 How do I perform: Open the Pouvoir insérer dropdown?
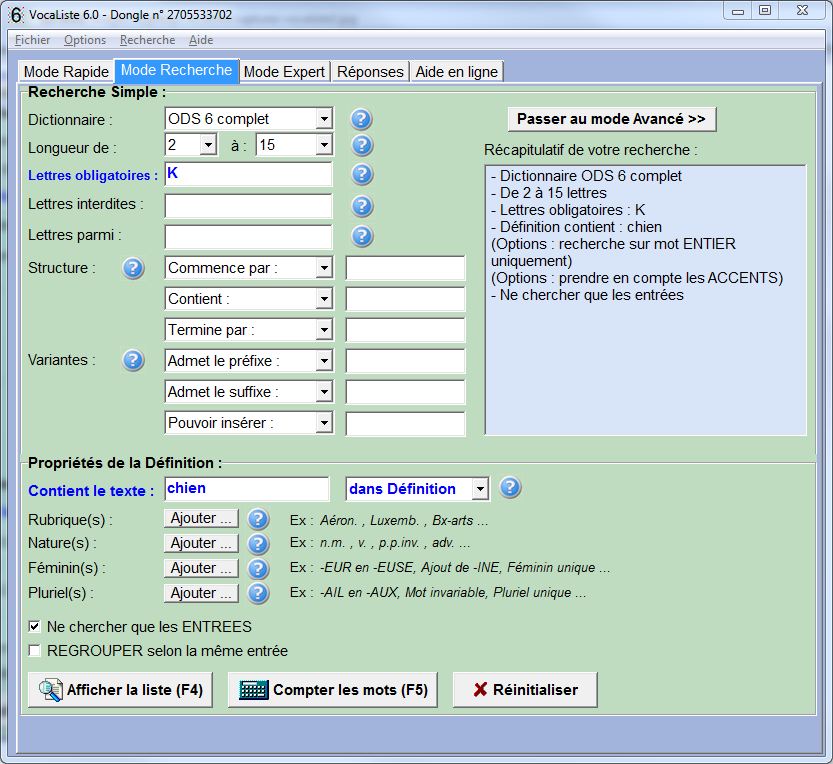[x=324, y=423]
